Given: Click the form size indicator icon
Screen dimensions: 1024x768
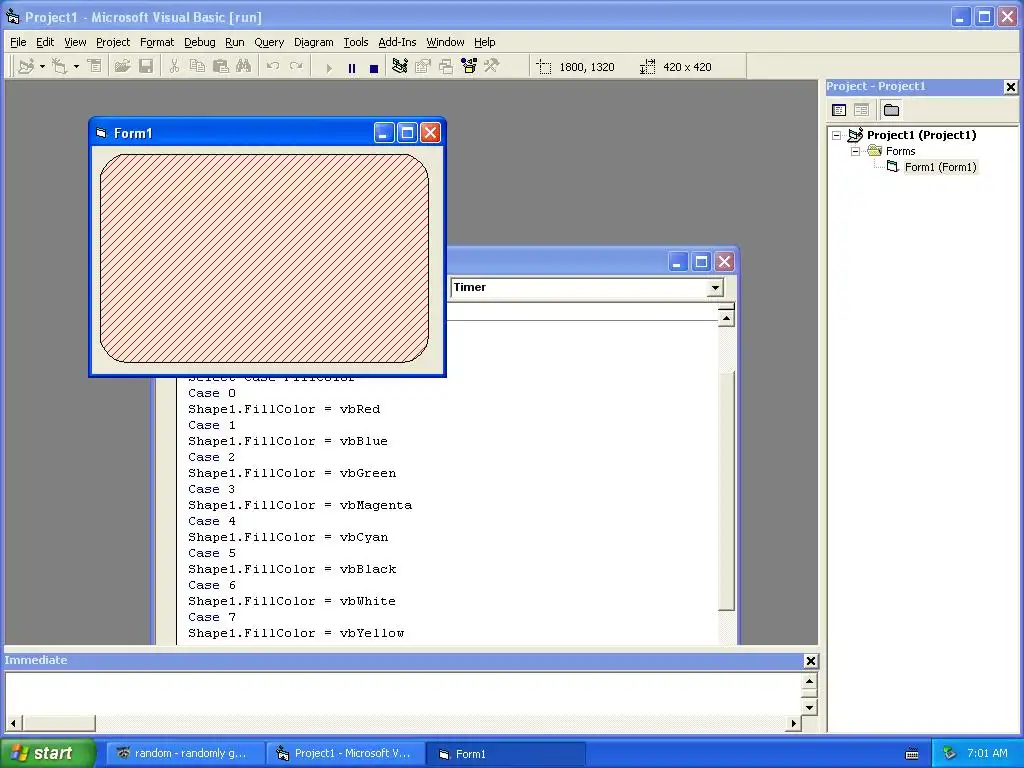Looking at the screenshot, I should point(647,67).
